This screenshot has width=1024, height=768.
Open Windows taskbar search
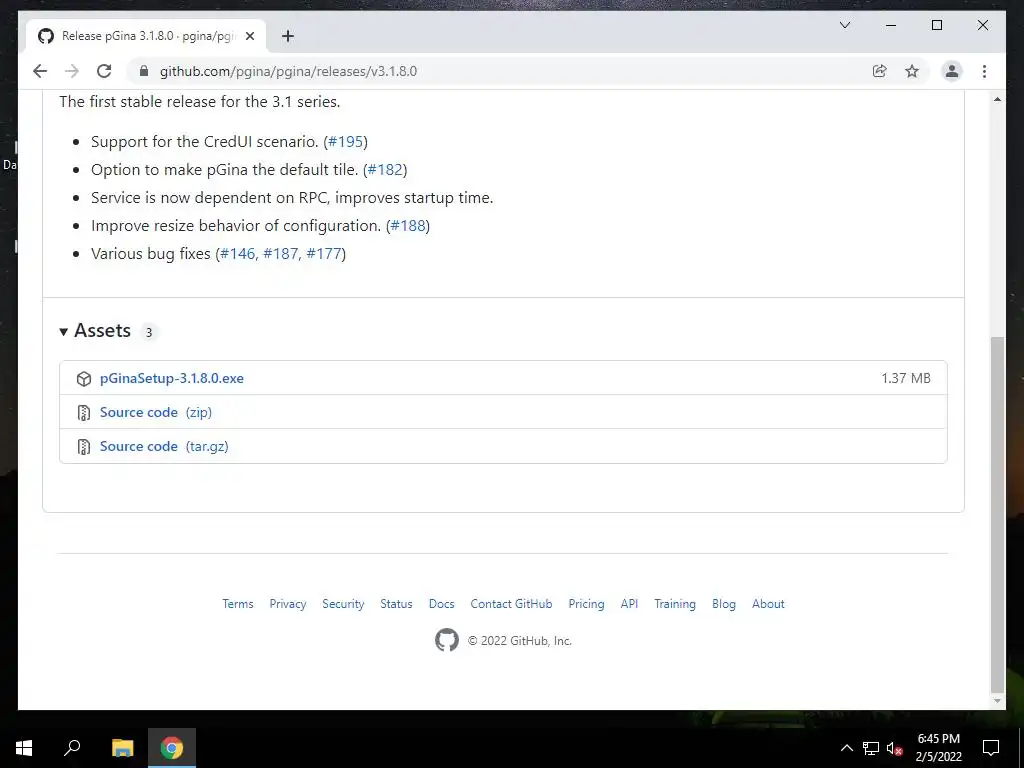point(72,748)
